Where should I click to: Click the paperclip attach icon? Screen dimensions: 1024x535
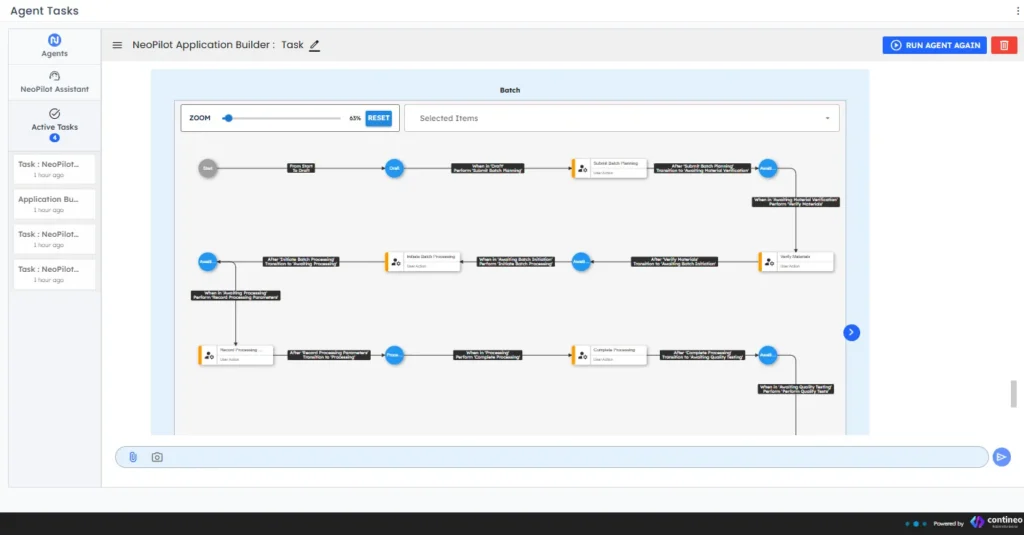133,457
